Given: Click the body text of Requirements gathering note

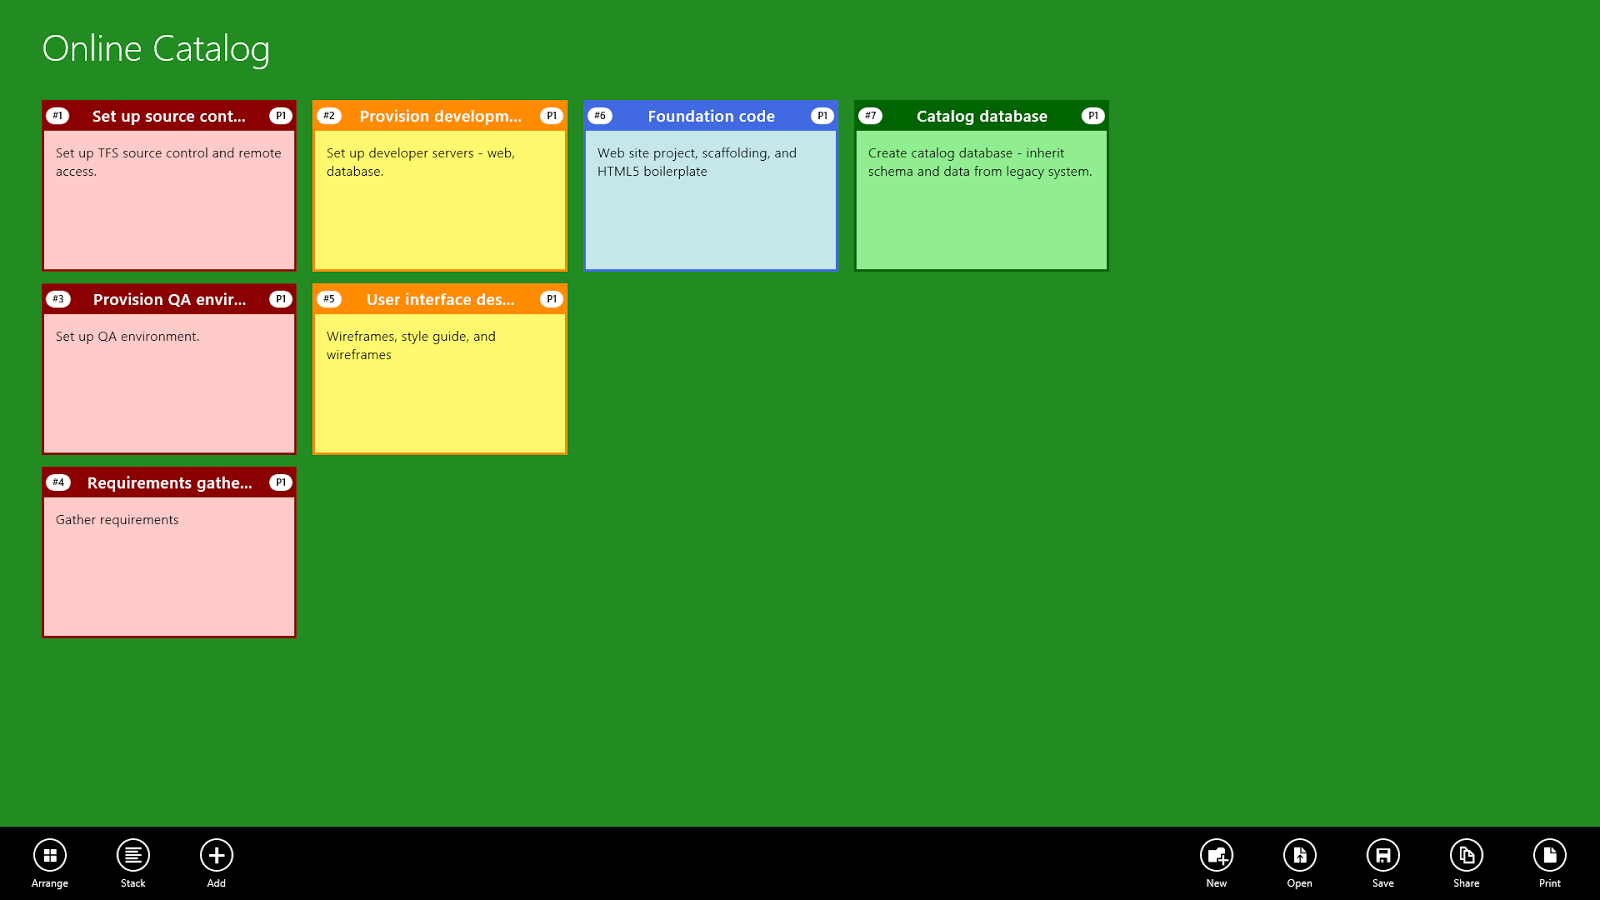Looking at the screenshot, I should (119, 519).
